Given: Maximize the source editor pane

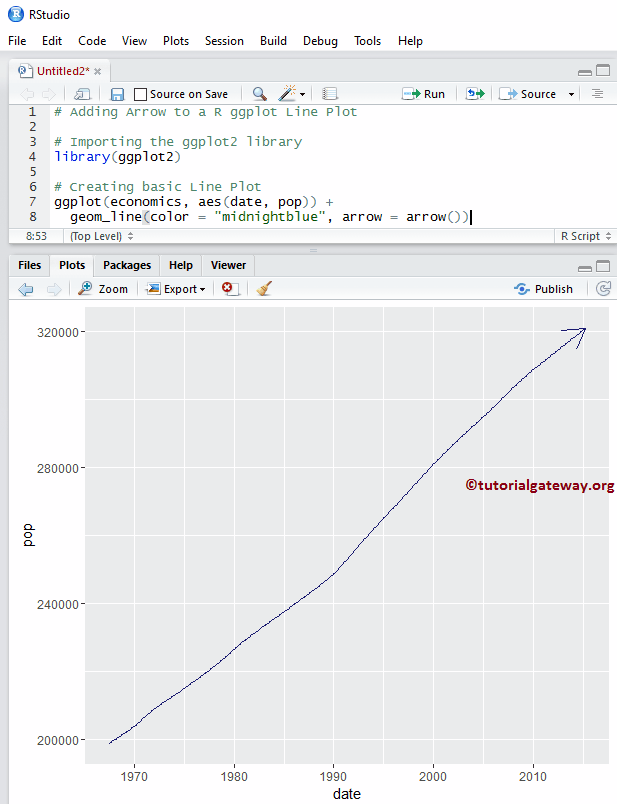Looking at the screenshot, I should (x=603, y=70).
